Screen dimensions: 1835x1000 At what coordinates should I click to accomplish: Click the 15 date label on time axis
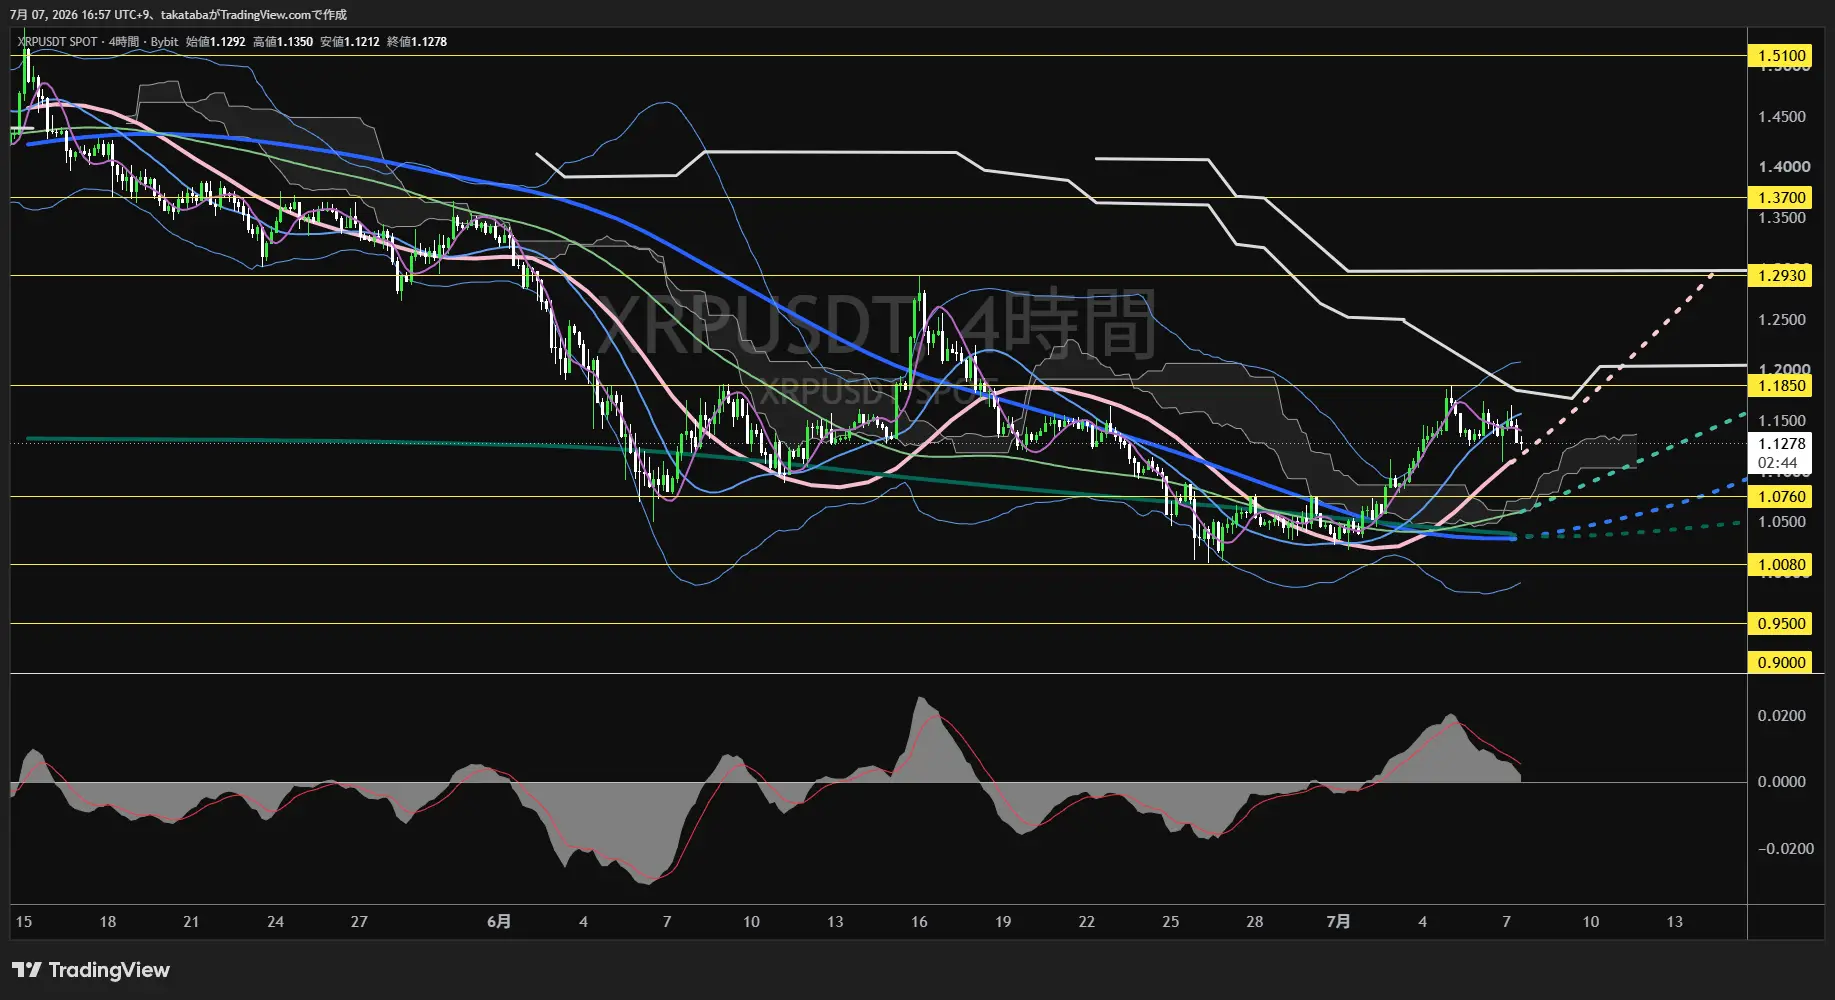[x=24, y=922]
